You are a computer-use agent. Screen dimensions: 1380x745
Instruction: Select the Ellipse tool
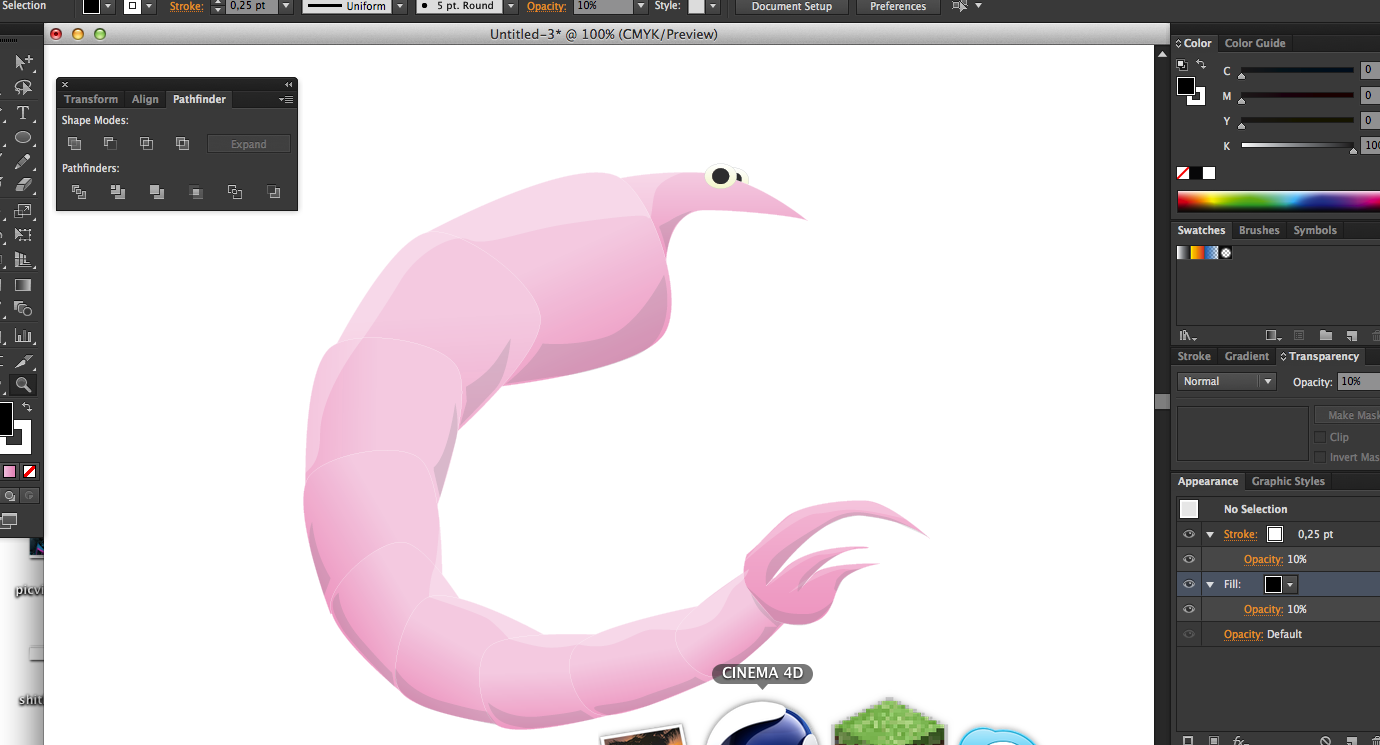[x=23, y=138]
